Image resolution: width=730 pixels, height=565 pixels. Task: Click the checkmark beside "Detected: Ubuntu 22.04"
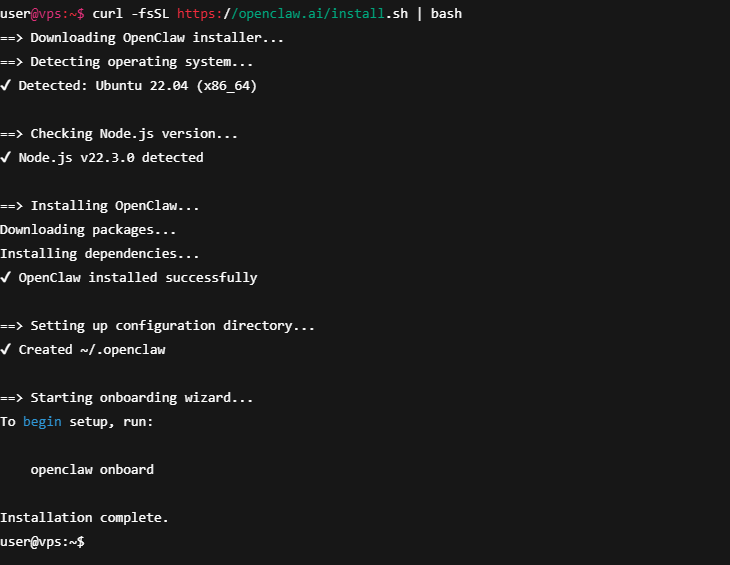tap(6, 86)
